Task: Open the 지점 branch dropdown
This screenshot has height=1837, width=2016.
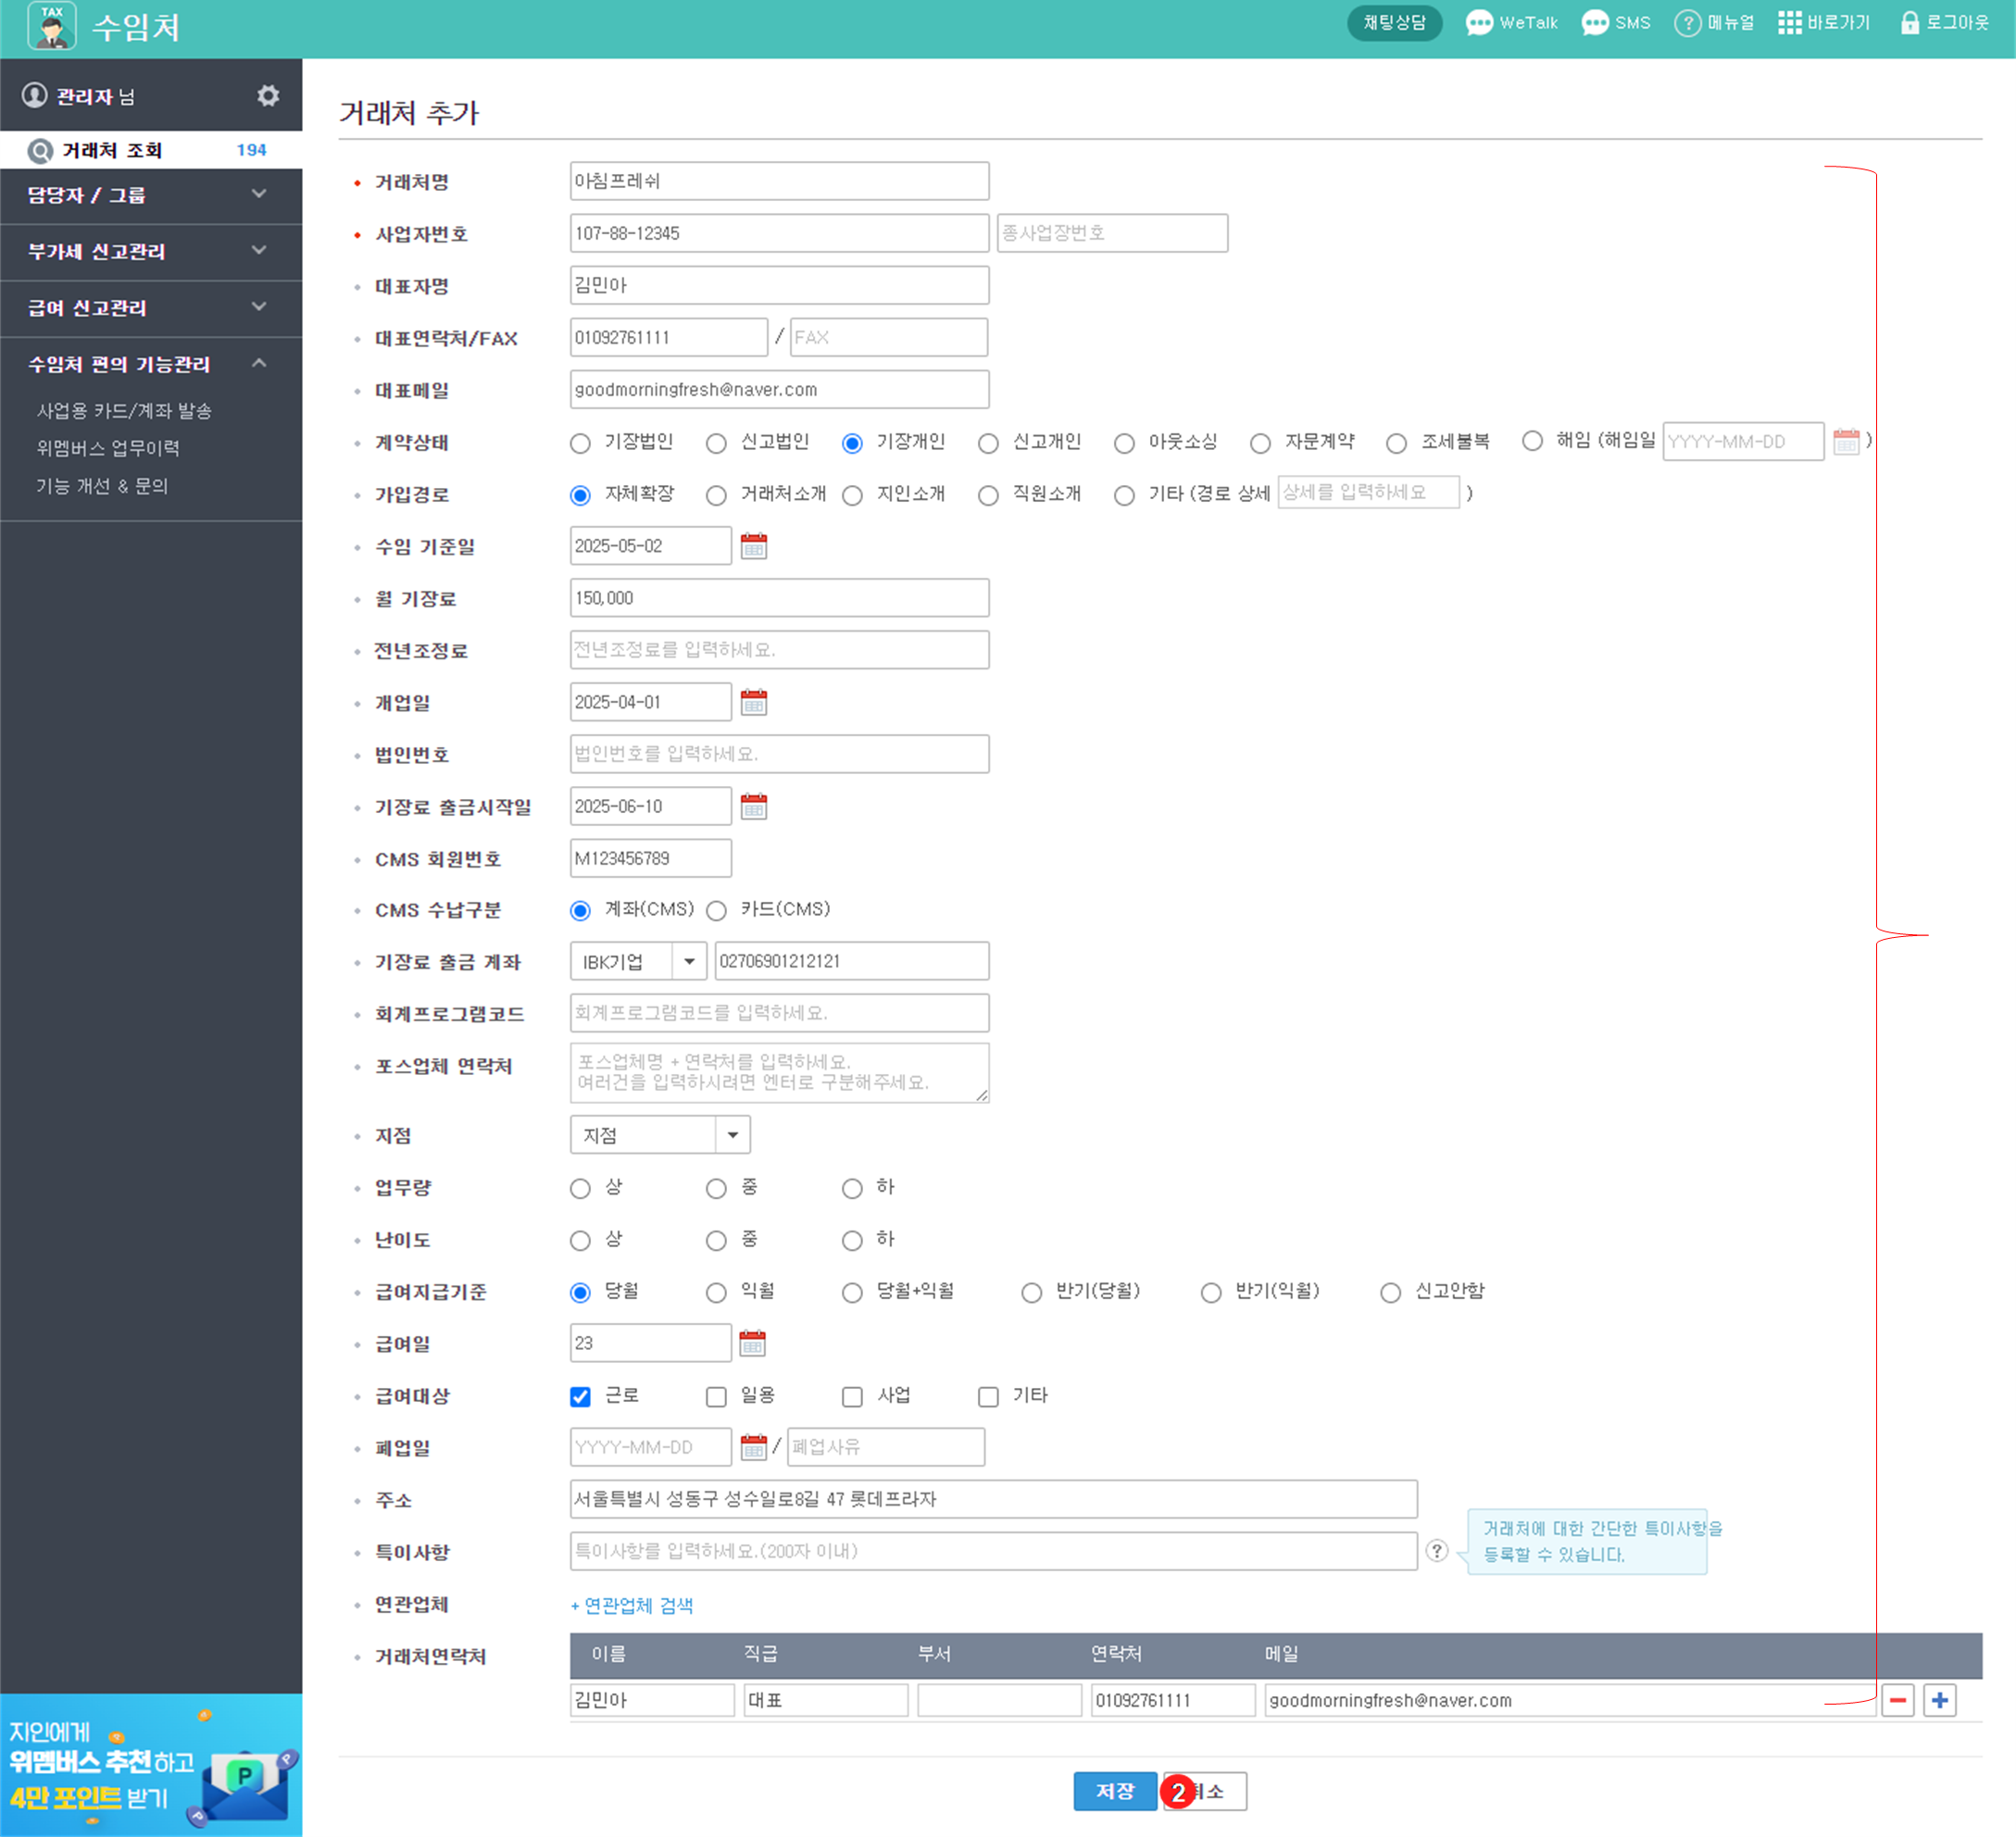Action: coord(659,1135)
